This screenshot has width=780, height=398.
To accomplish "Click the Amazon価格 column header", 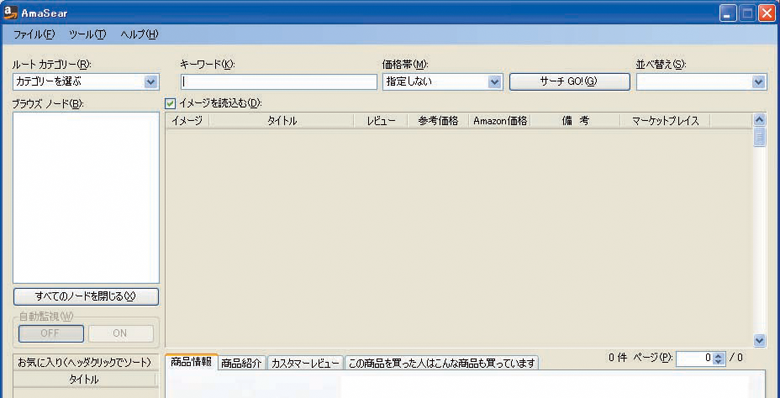I will (x=500, y=120).
